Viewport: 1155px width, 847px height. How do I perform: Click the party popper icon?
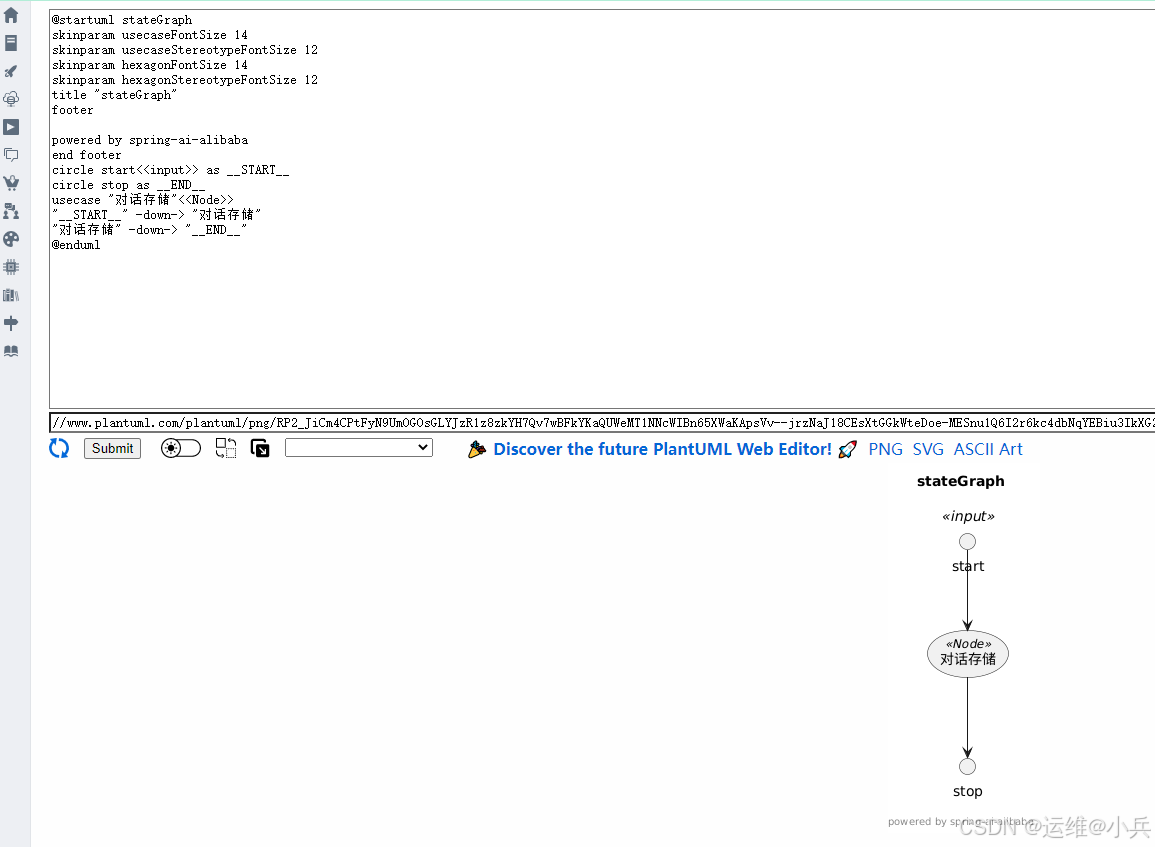click(x=477, y=449)
